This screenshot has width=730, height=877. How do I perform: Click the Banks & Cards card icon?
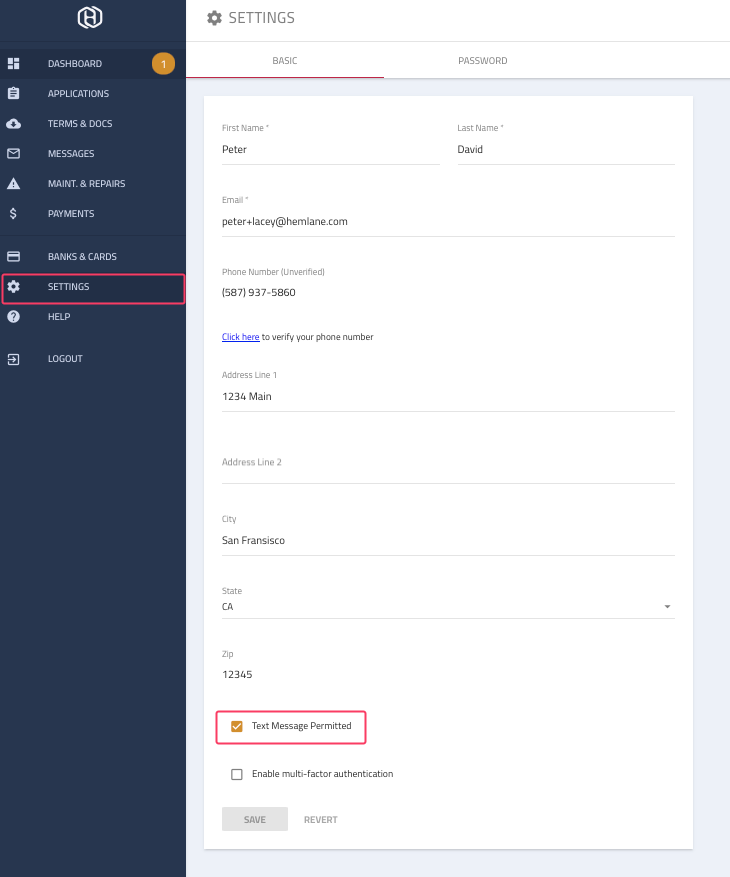(x=13, y=256)
